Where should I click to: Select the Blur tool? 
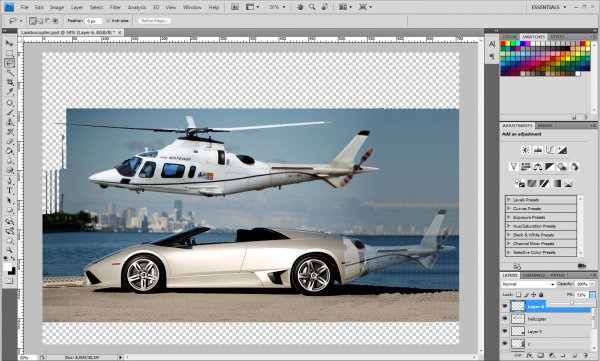point(9,160)
